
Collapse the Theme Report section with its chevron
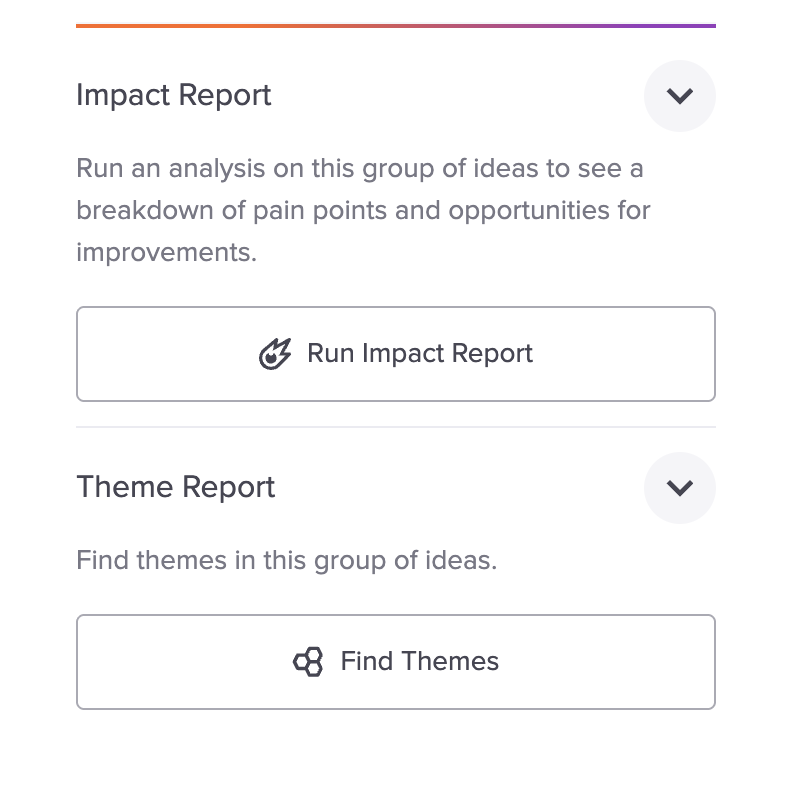[679, 488]
